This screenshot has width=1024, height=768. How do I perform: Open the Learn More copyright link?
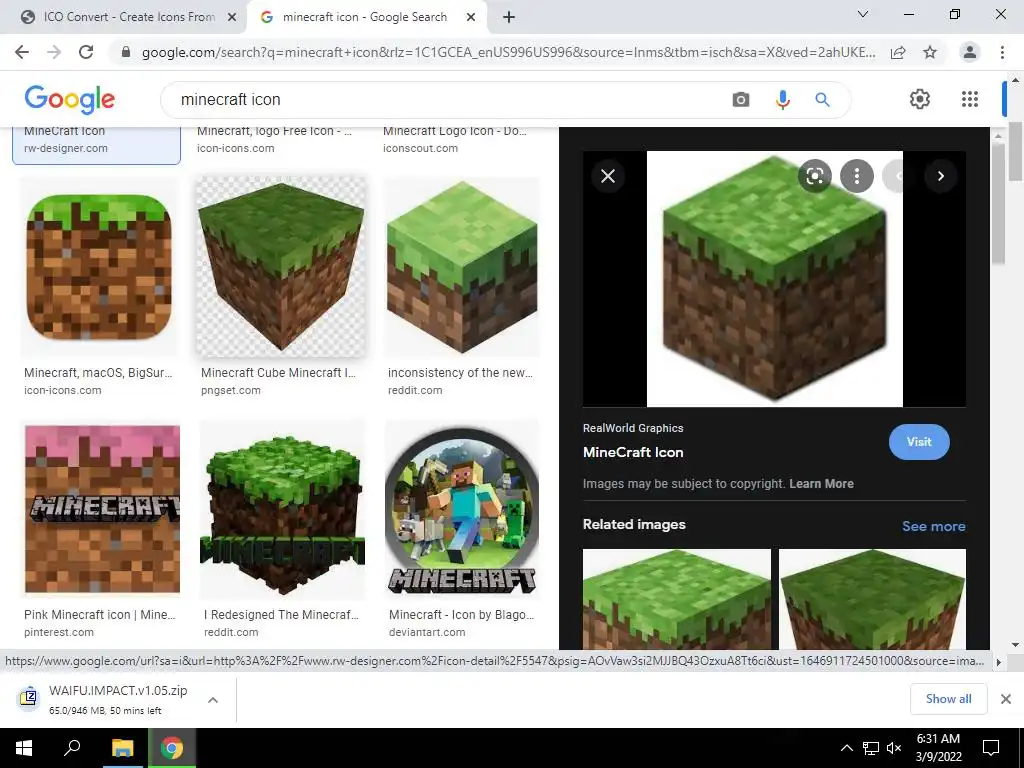coord(822,484)
